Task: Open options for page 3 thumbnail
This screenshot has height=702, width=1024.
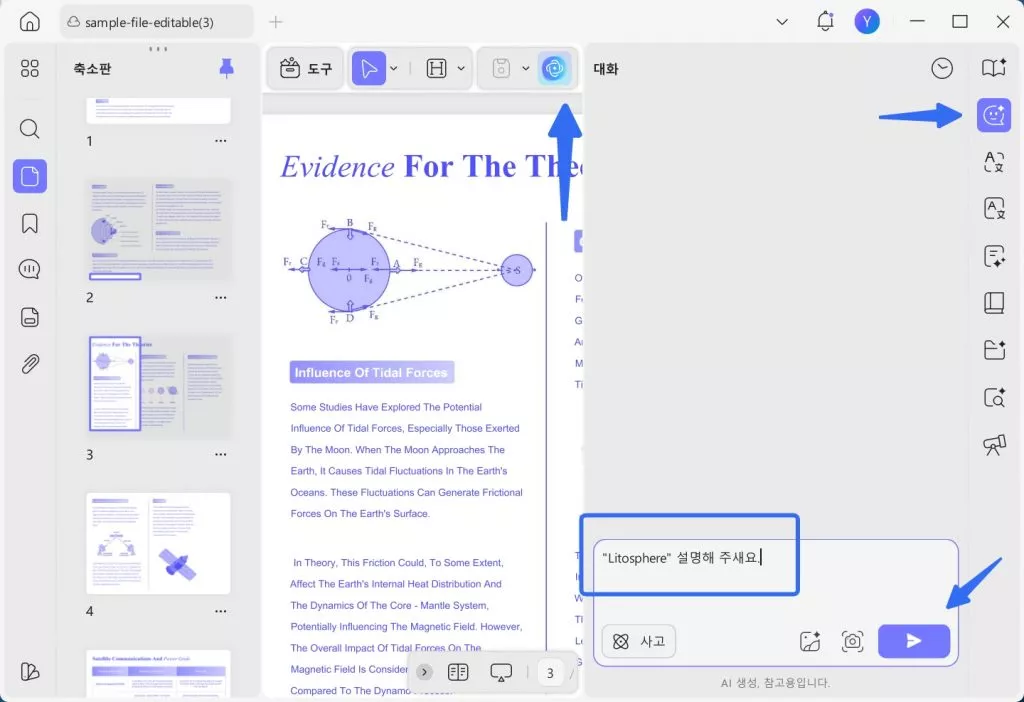Action: 221,455
